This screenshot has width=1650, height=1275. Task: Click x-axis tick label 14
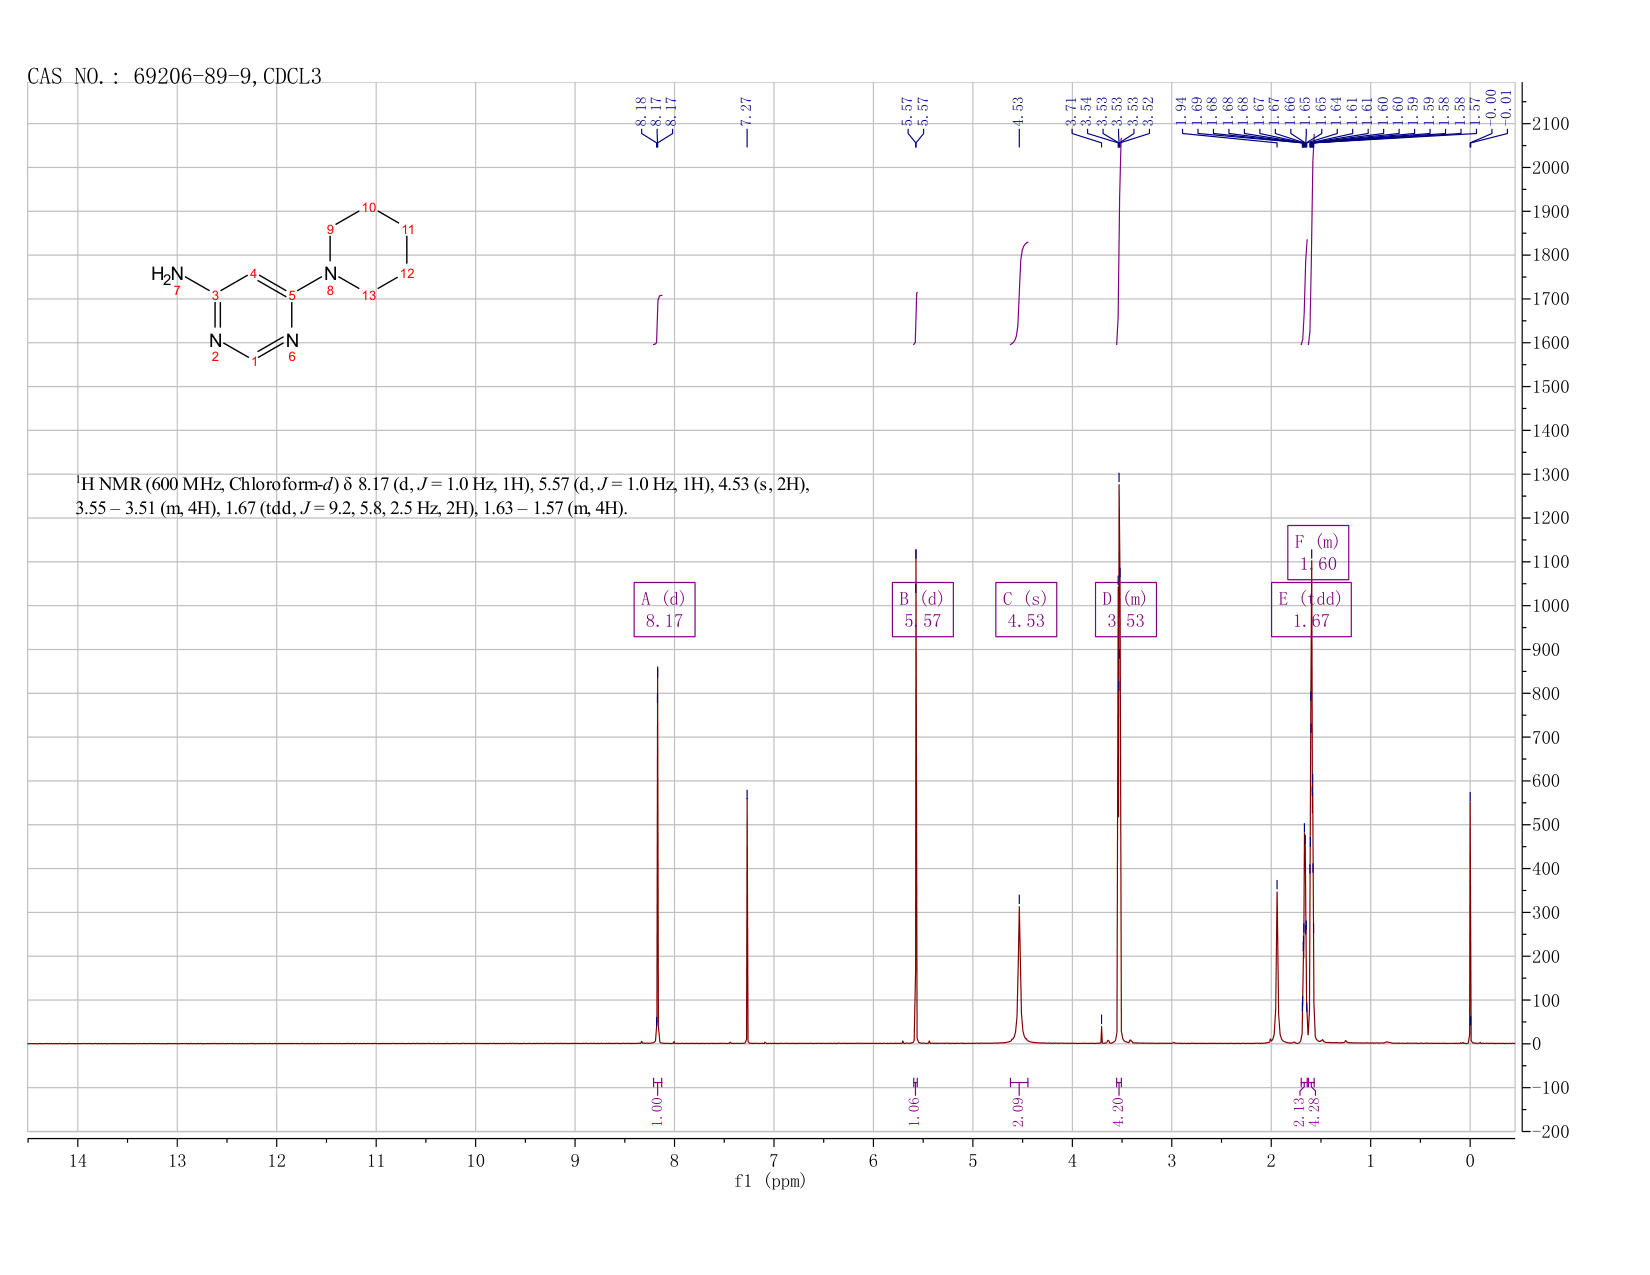78,1160
